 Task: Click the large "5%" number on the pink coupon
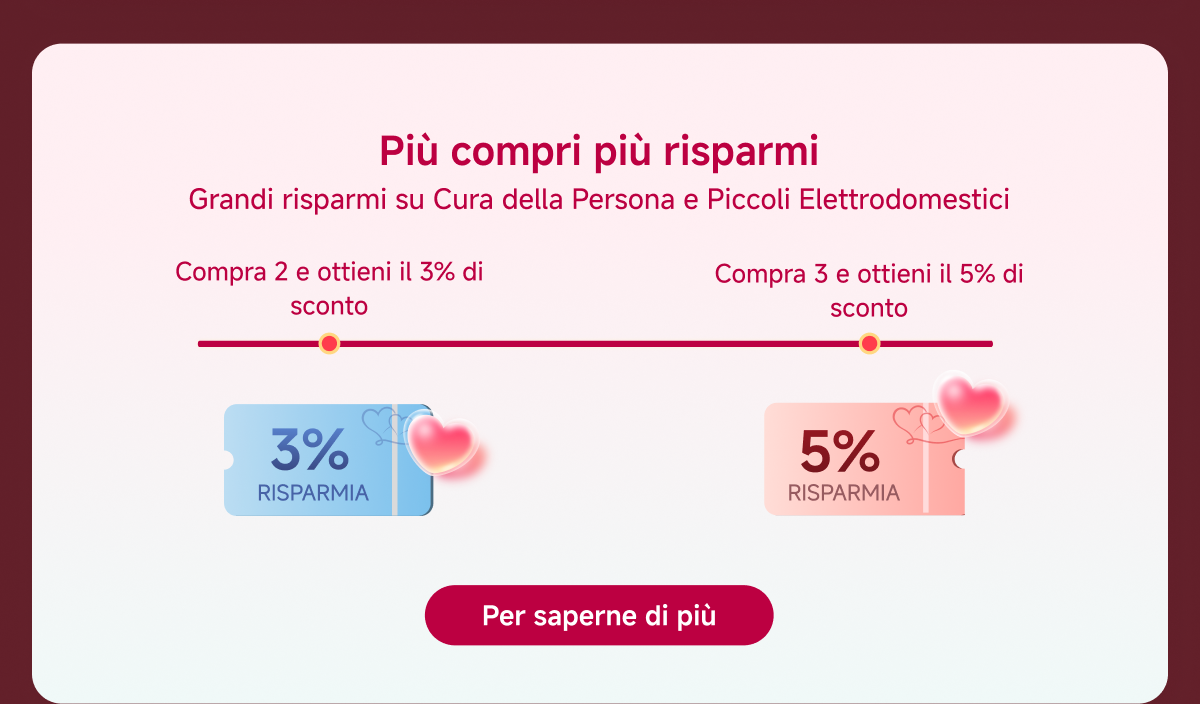point(839,453)
